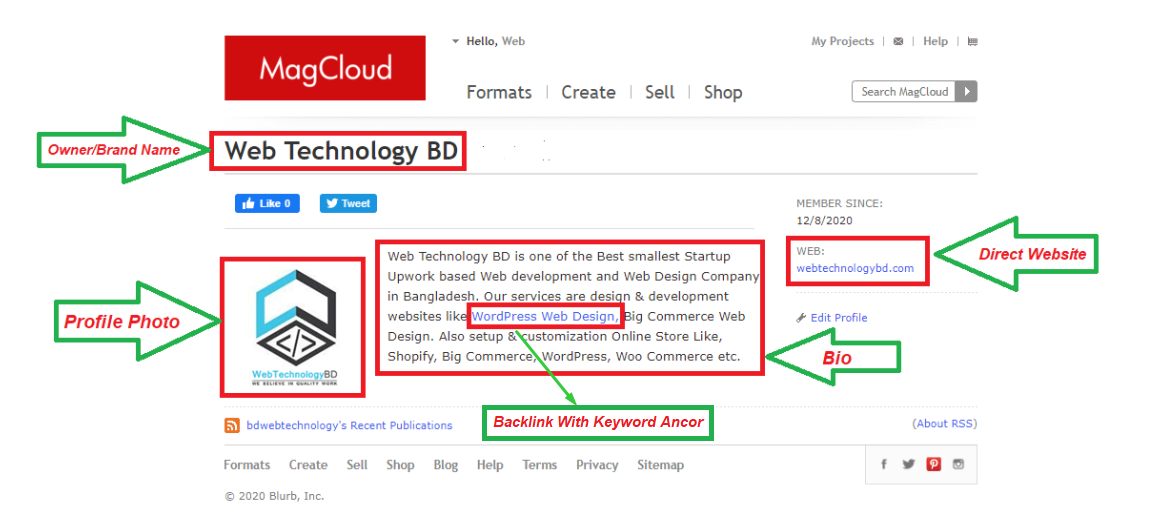The height and width of the screenshot is (524, 1166).
Task: Open the shopping cart icon
Action: 973,42
